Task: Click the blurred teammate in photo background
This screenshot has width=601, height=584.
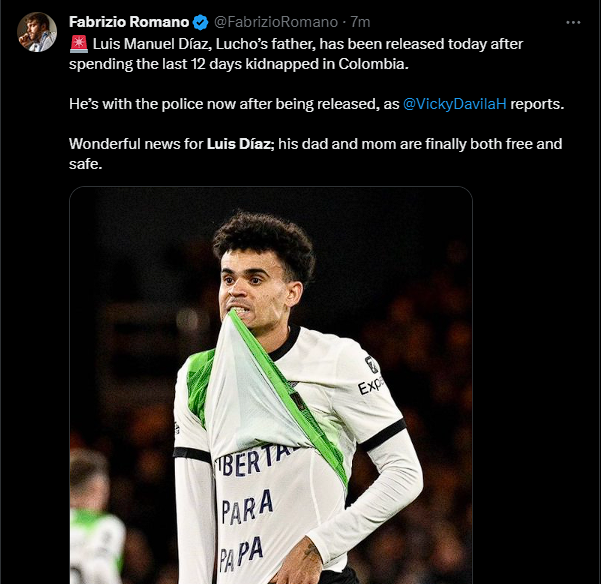Action: coord(95,520)
